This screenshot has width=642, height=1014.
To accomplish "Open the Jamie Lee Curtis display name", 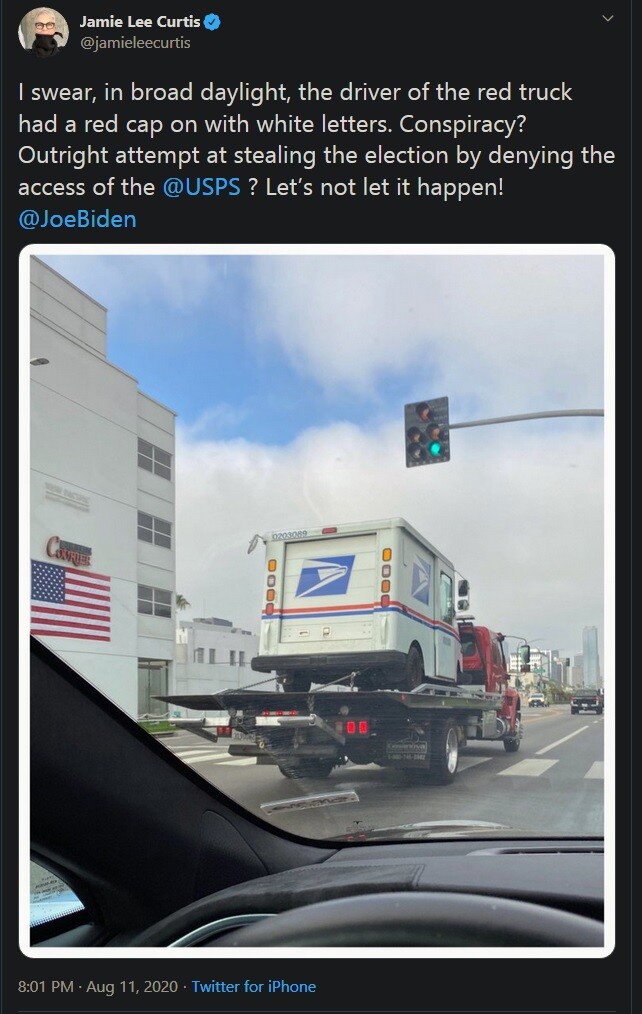I will (x=140, y=22).
